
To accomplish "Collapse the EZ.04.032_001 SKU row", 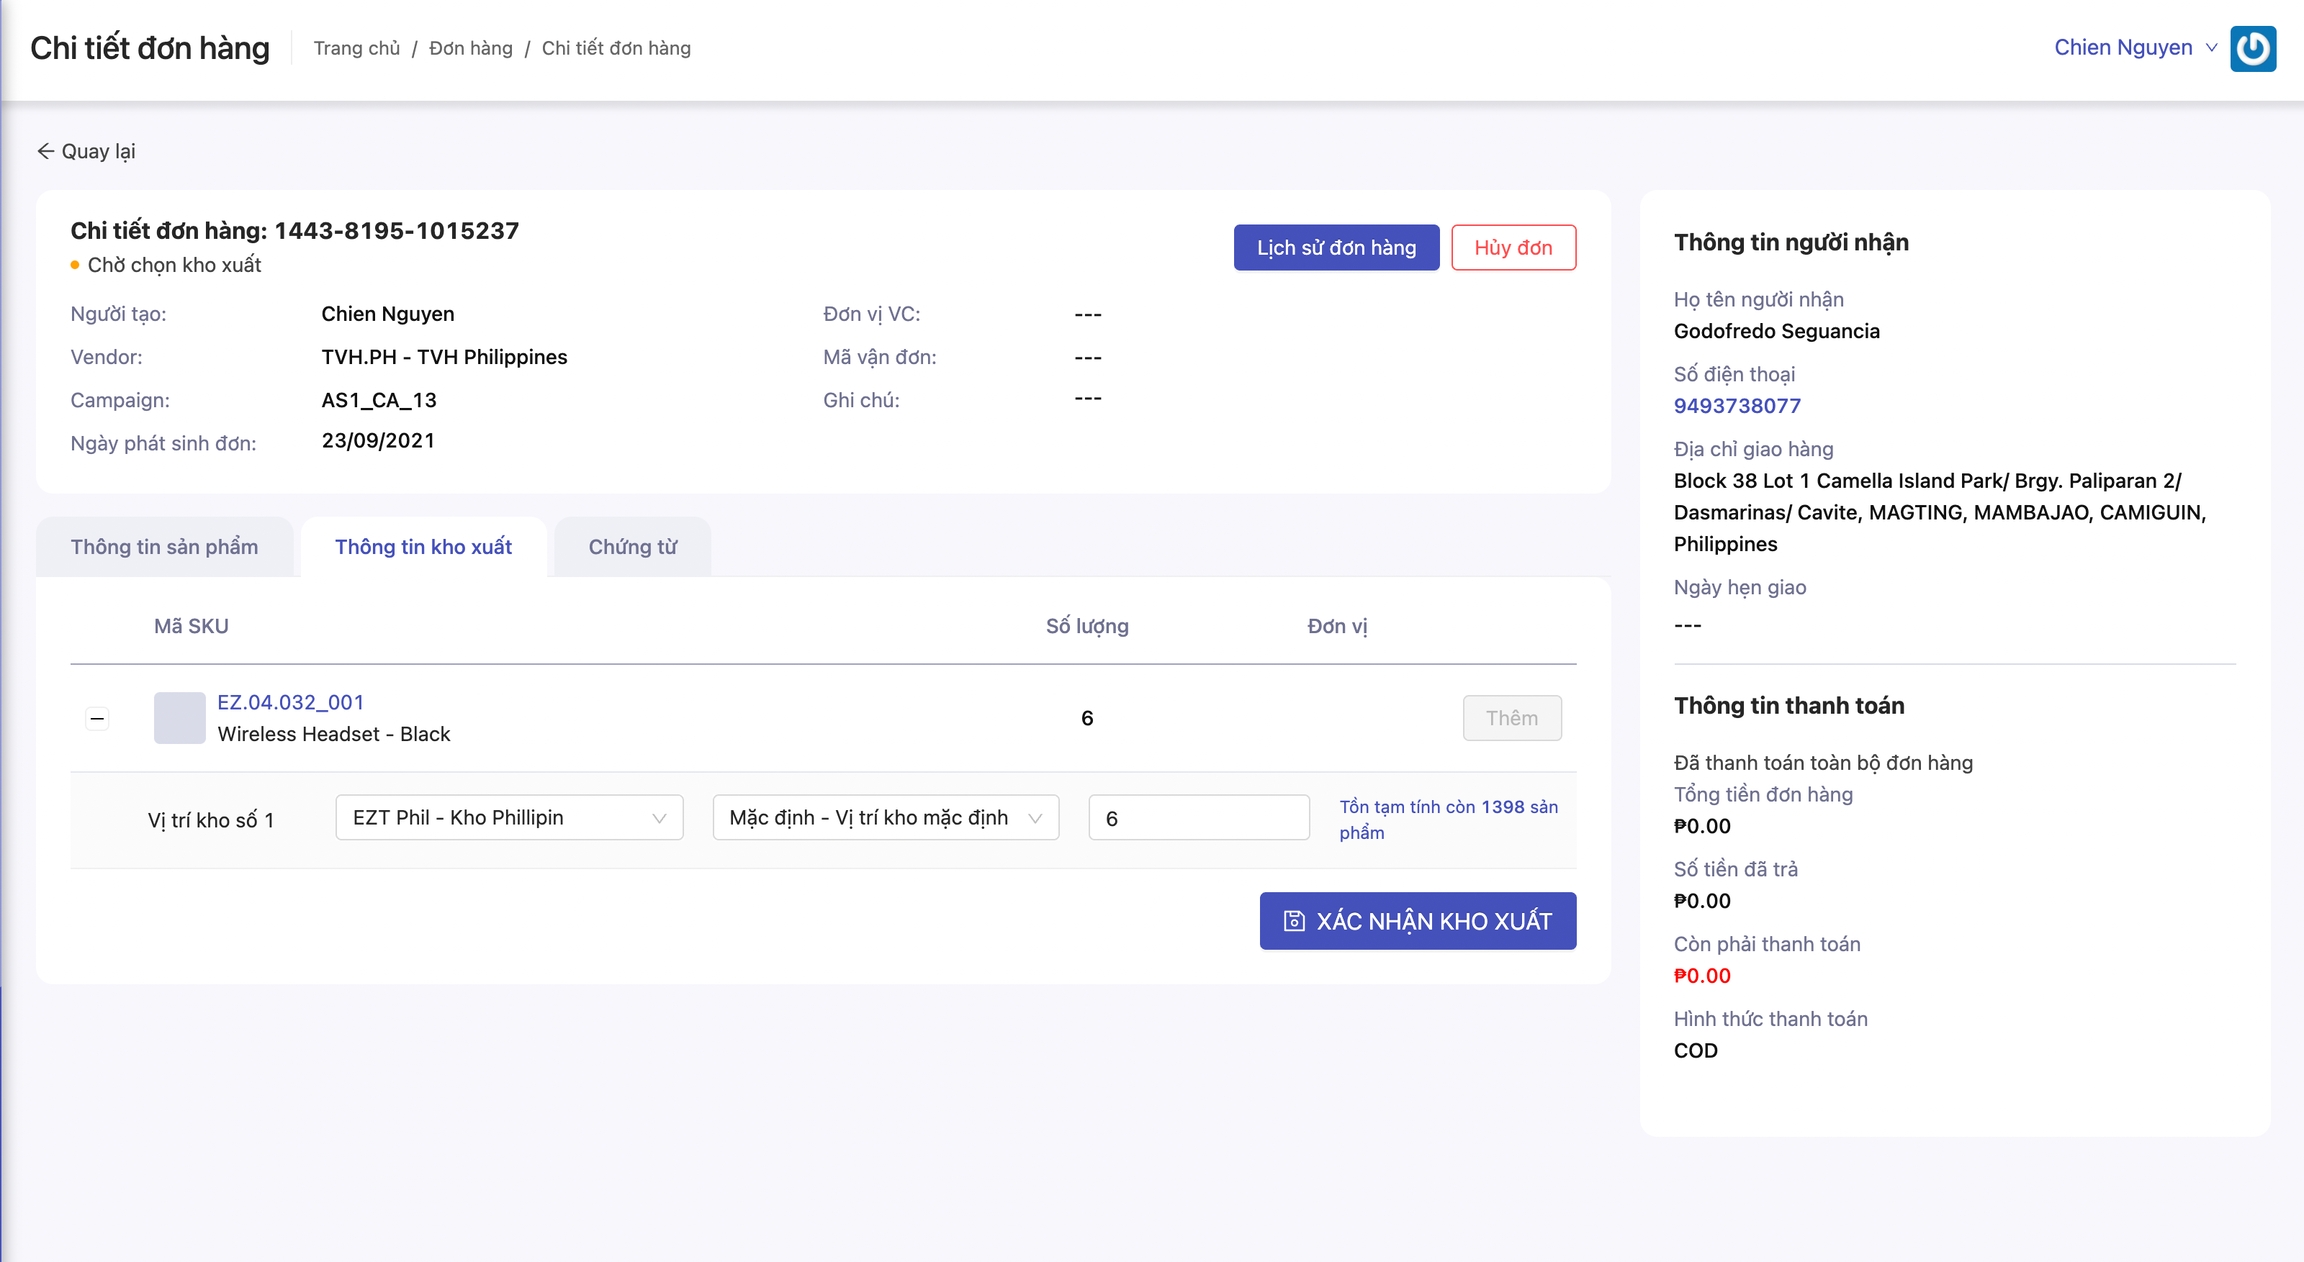I will tap(97, 718).
